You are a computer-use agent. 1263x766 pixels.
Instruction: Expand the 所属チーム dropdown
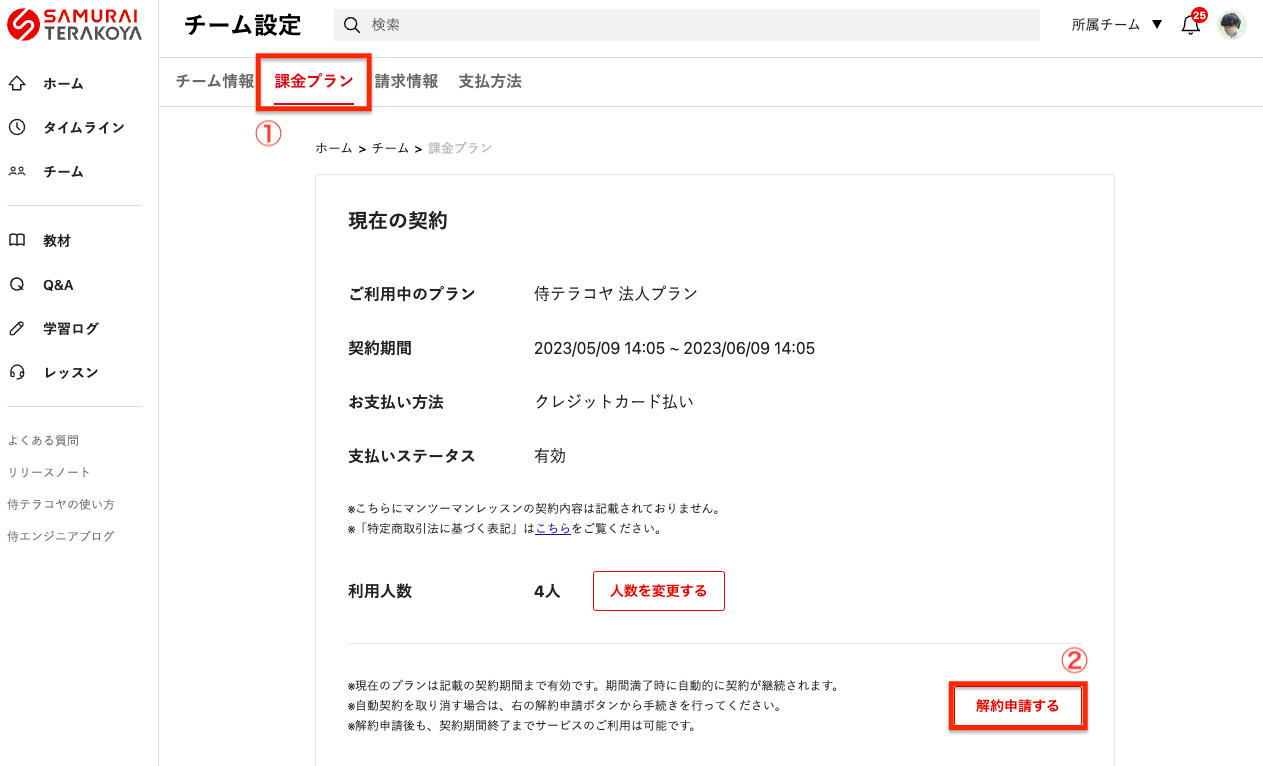[x=1116, y=25]
